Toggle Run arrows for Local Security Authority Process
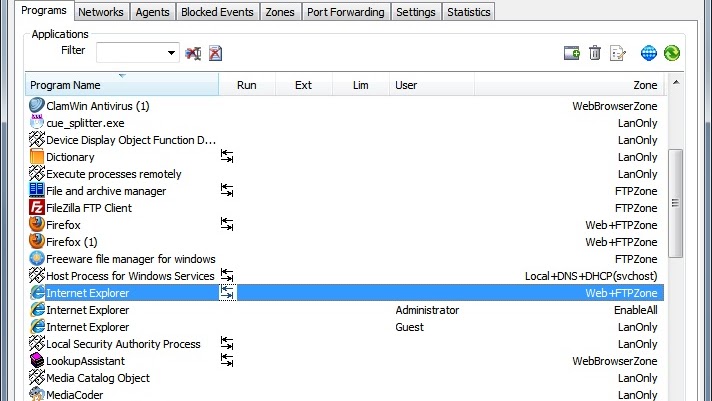Image resolution: width=712 pixels, height=401 pixels. (227, 343)
